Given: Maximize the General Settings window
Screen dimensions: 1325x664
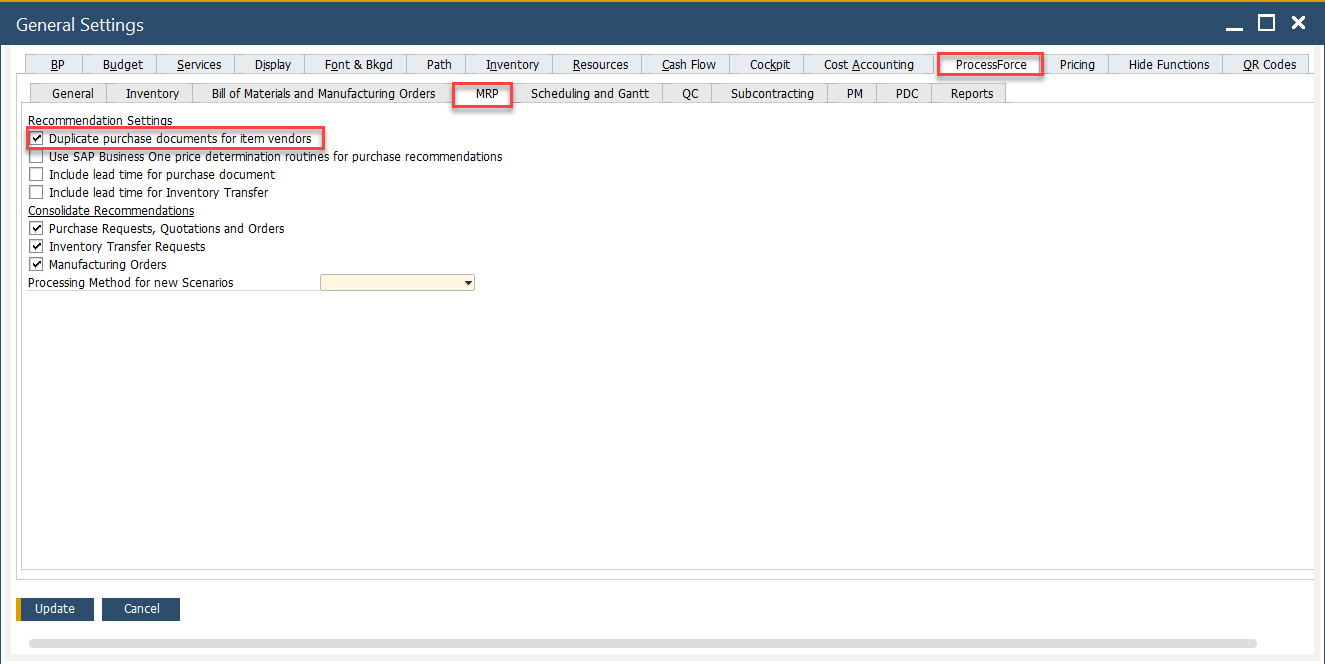Looking at the screenshot, I should click(x=1266, y=23).
